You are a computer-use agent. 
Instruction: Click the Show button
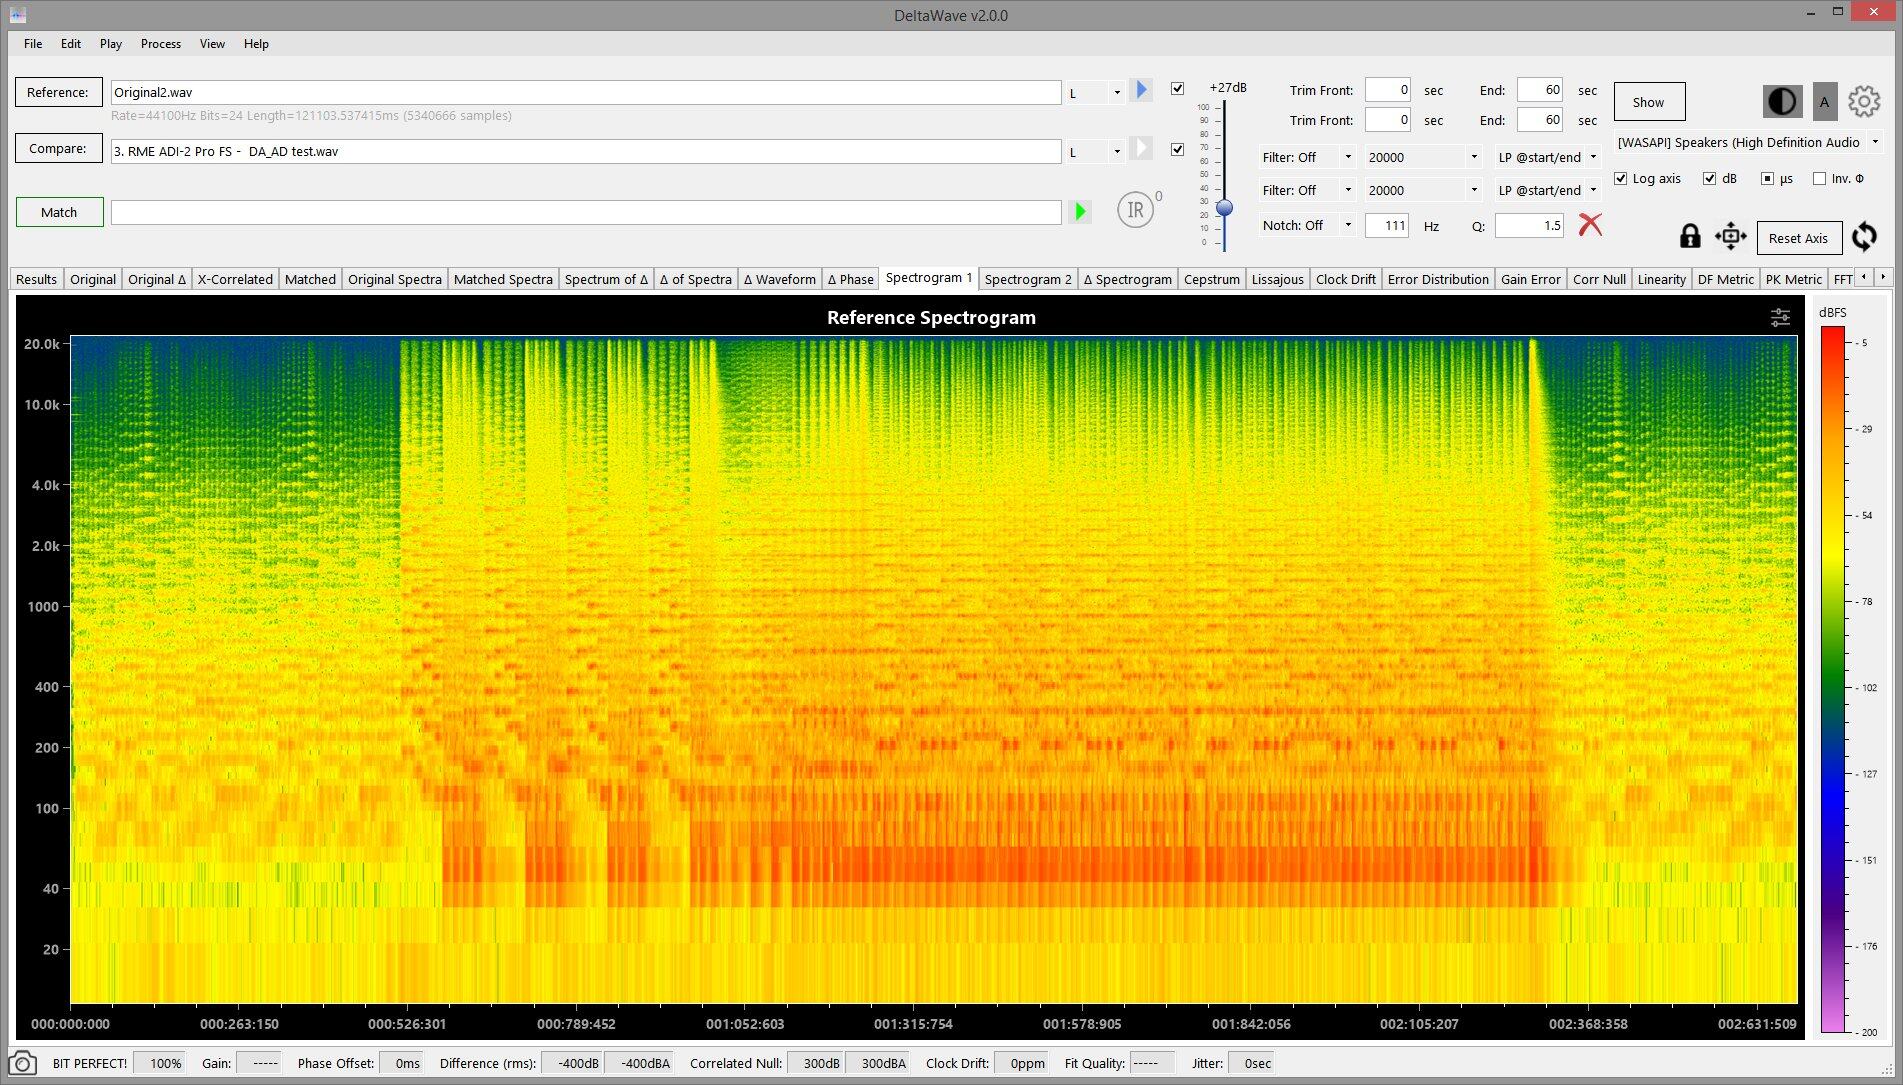(x=1648, y=102)
